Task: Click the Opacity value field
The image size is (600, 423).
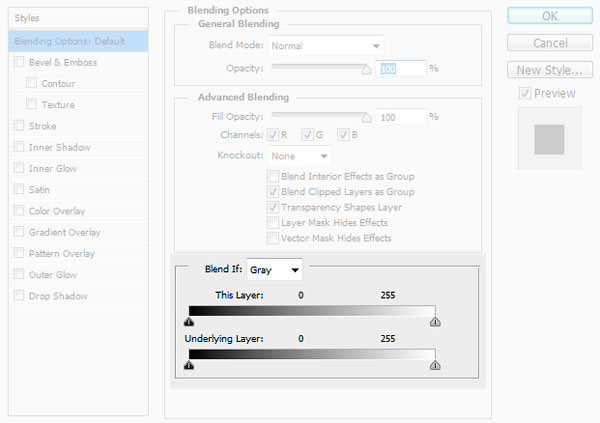Action: [x=401, y=69]
